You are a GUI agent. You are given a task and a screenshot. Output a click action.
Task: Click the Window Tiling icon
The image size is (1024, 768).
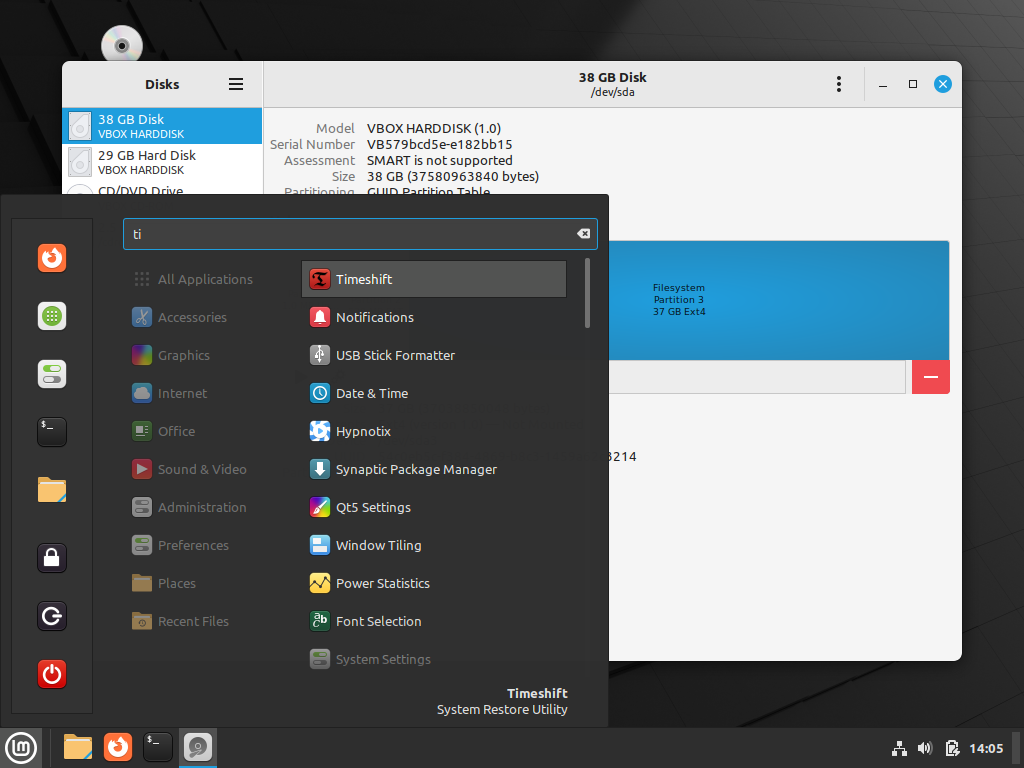coord(319,545)
